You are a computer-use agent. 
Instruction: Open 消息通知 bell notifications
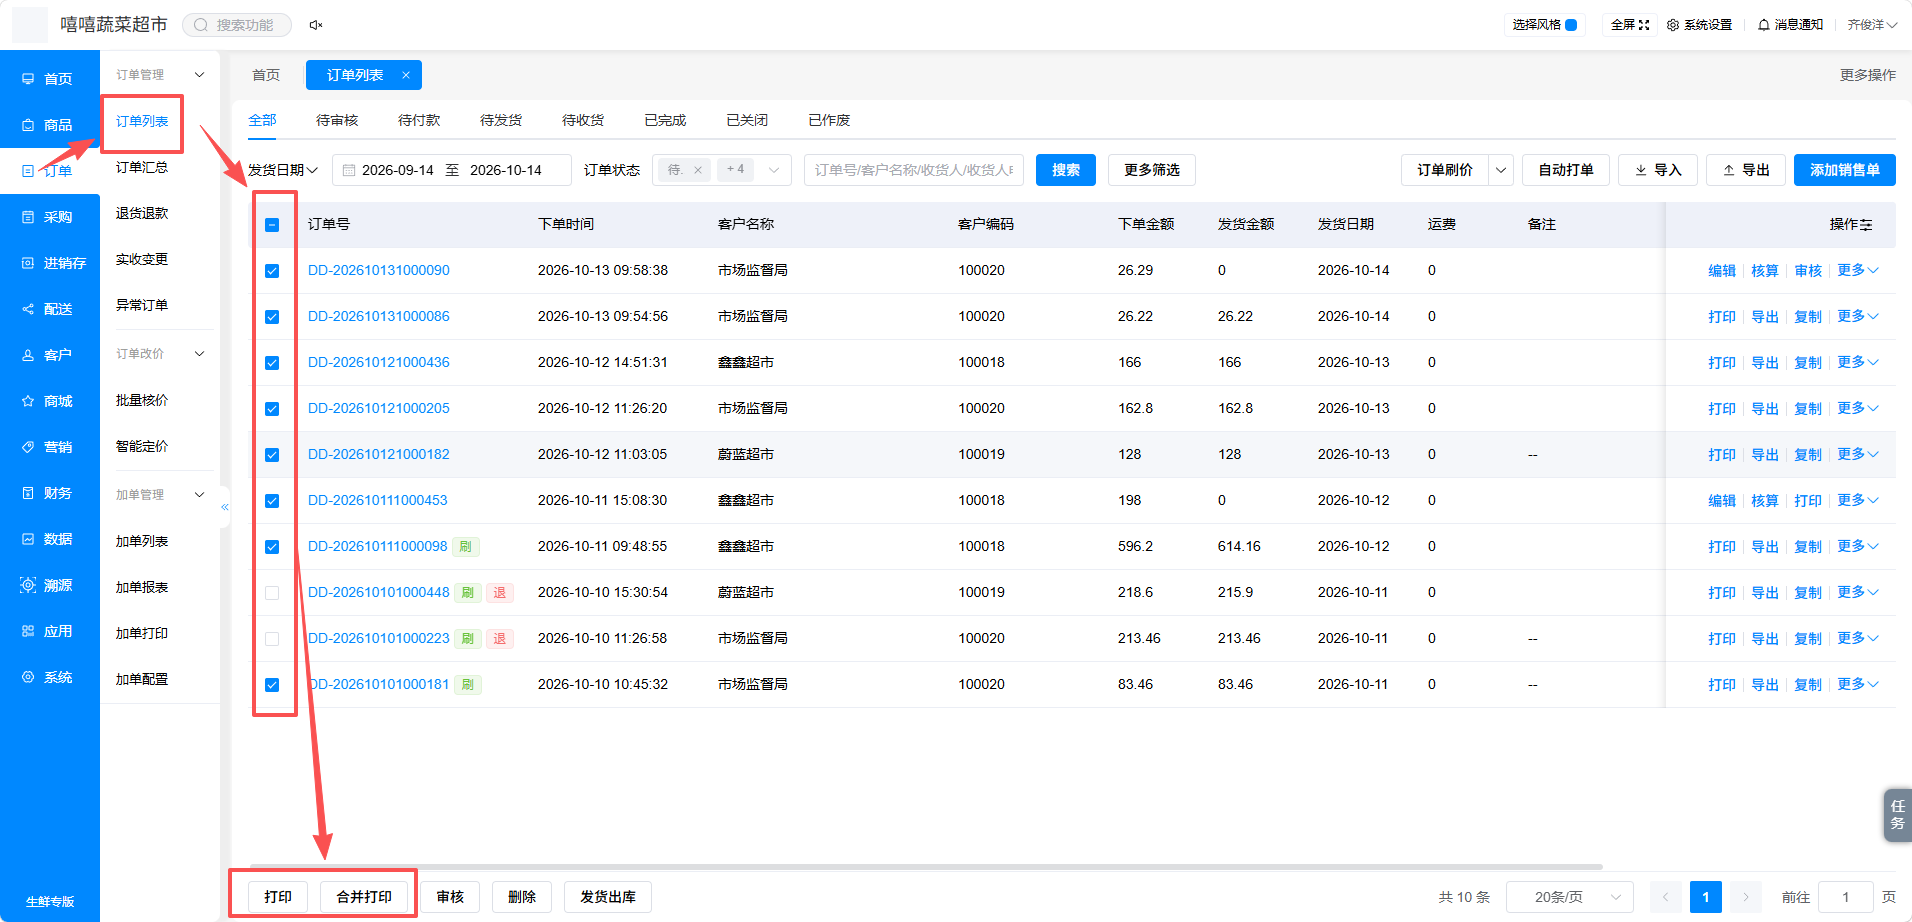[1764, 25]
